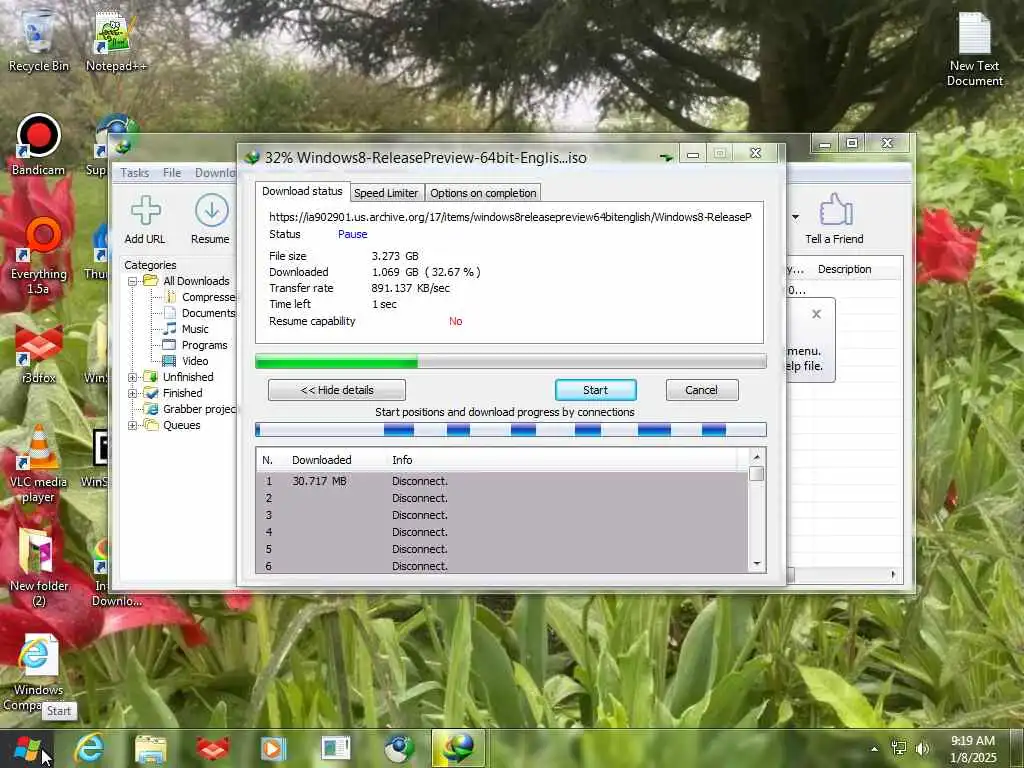Click the Hide details button

[337, 390]
